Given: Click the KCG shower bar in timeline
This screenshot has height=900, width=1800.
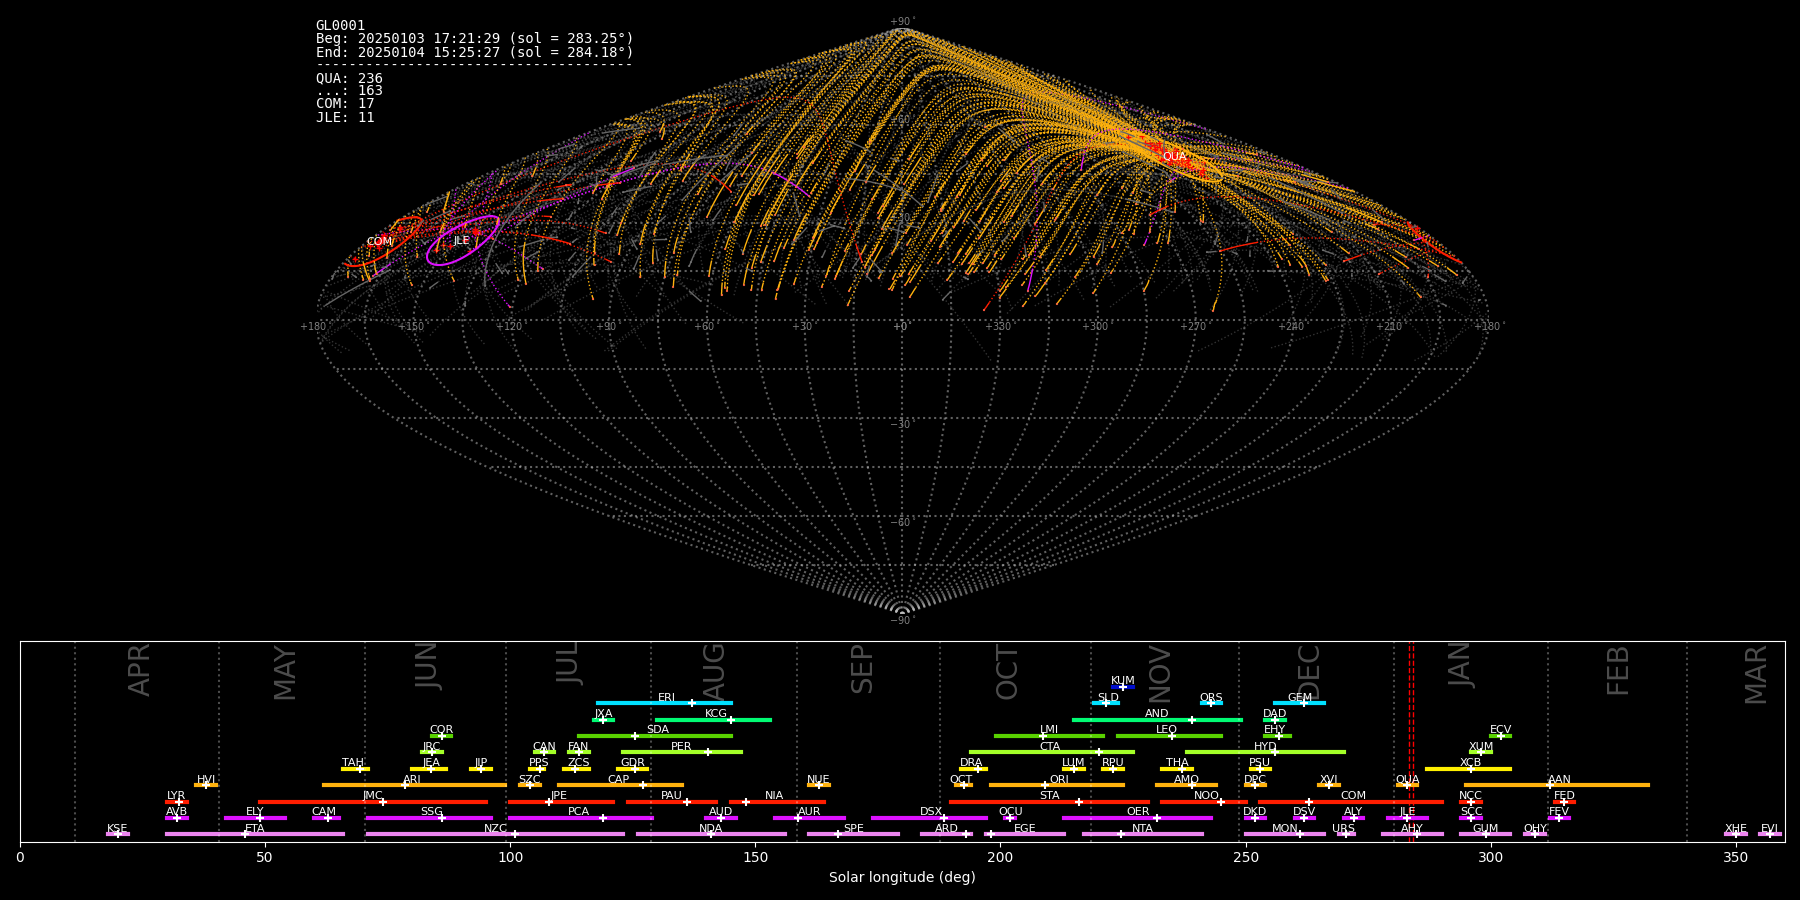Looking at the screenshot, I should [x=713, y=720].
